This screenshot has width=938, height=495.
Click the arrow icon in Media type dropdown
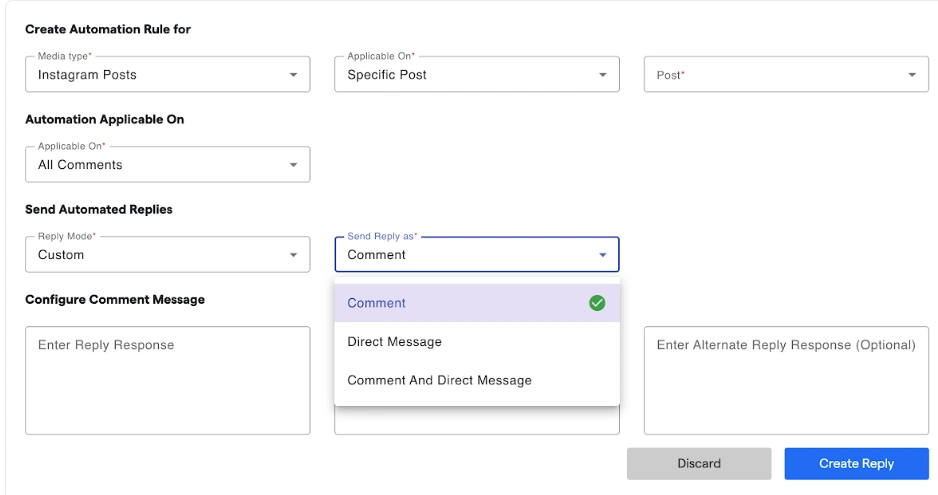[x=293, y=75]
